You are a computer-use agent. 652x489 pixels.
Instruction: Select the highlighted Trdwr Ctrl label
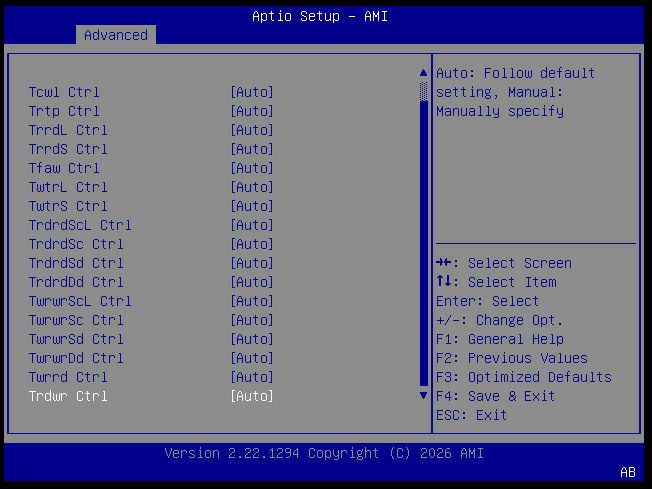coord(68,396)
